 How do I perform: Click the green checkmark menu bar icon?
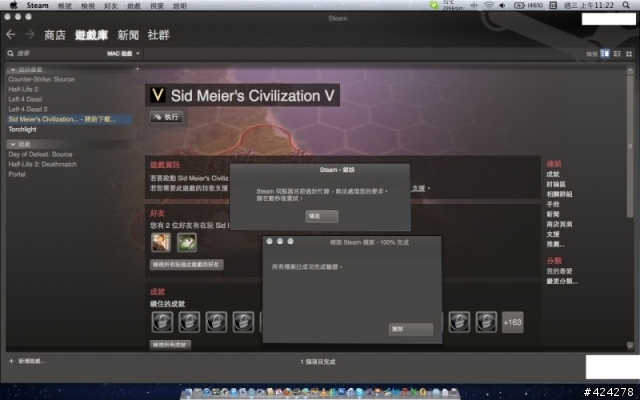point(434,5)
